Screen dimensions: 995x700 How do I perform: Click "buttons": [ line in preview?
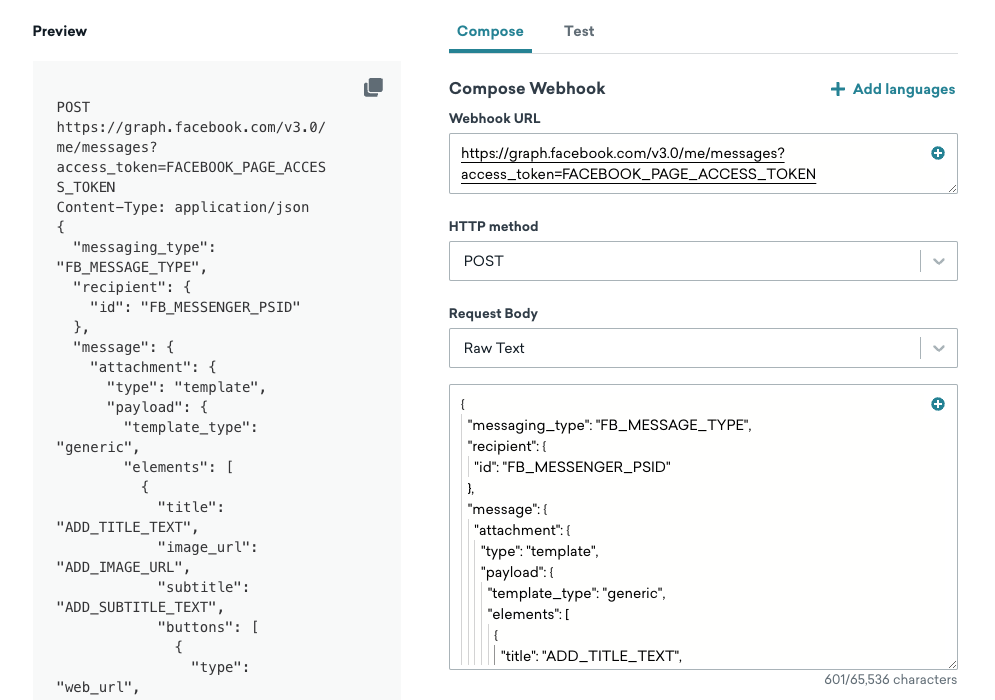click(x=208, y=627)
